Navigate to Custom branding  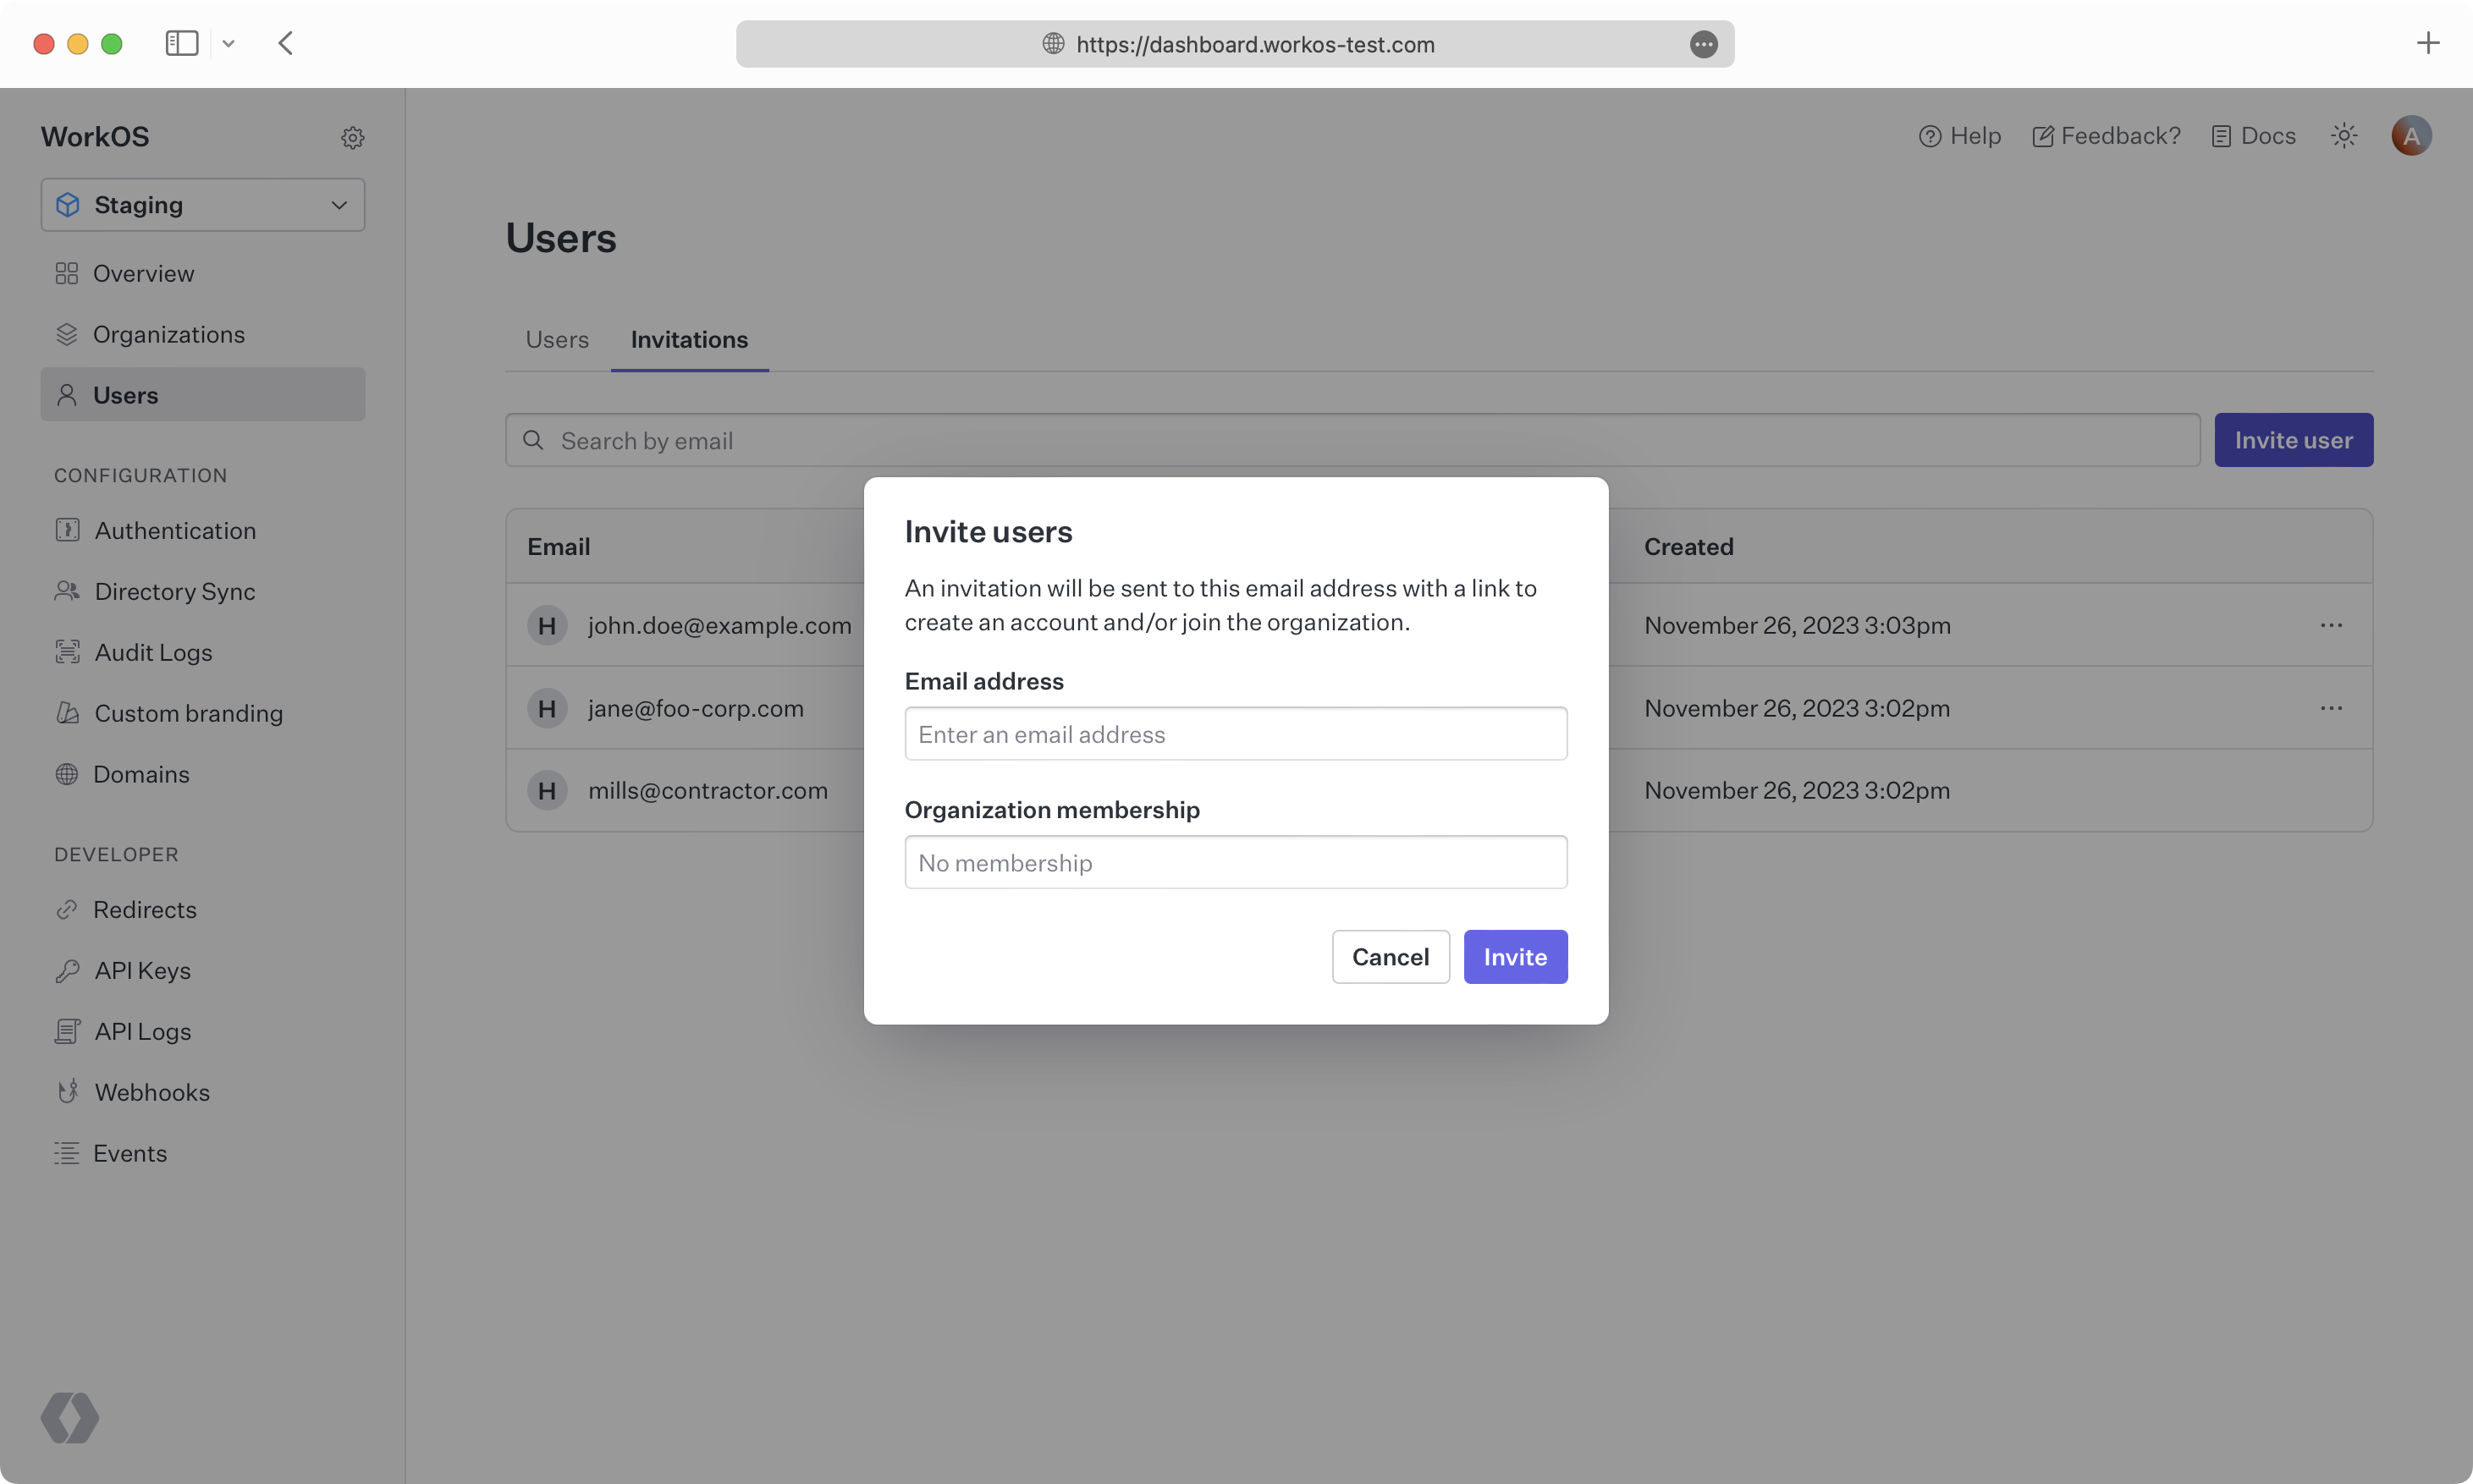click(x=188, y=713)
